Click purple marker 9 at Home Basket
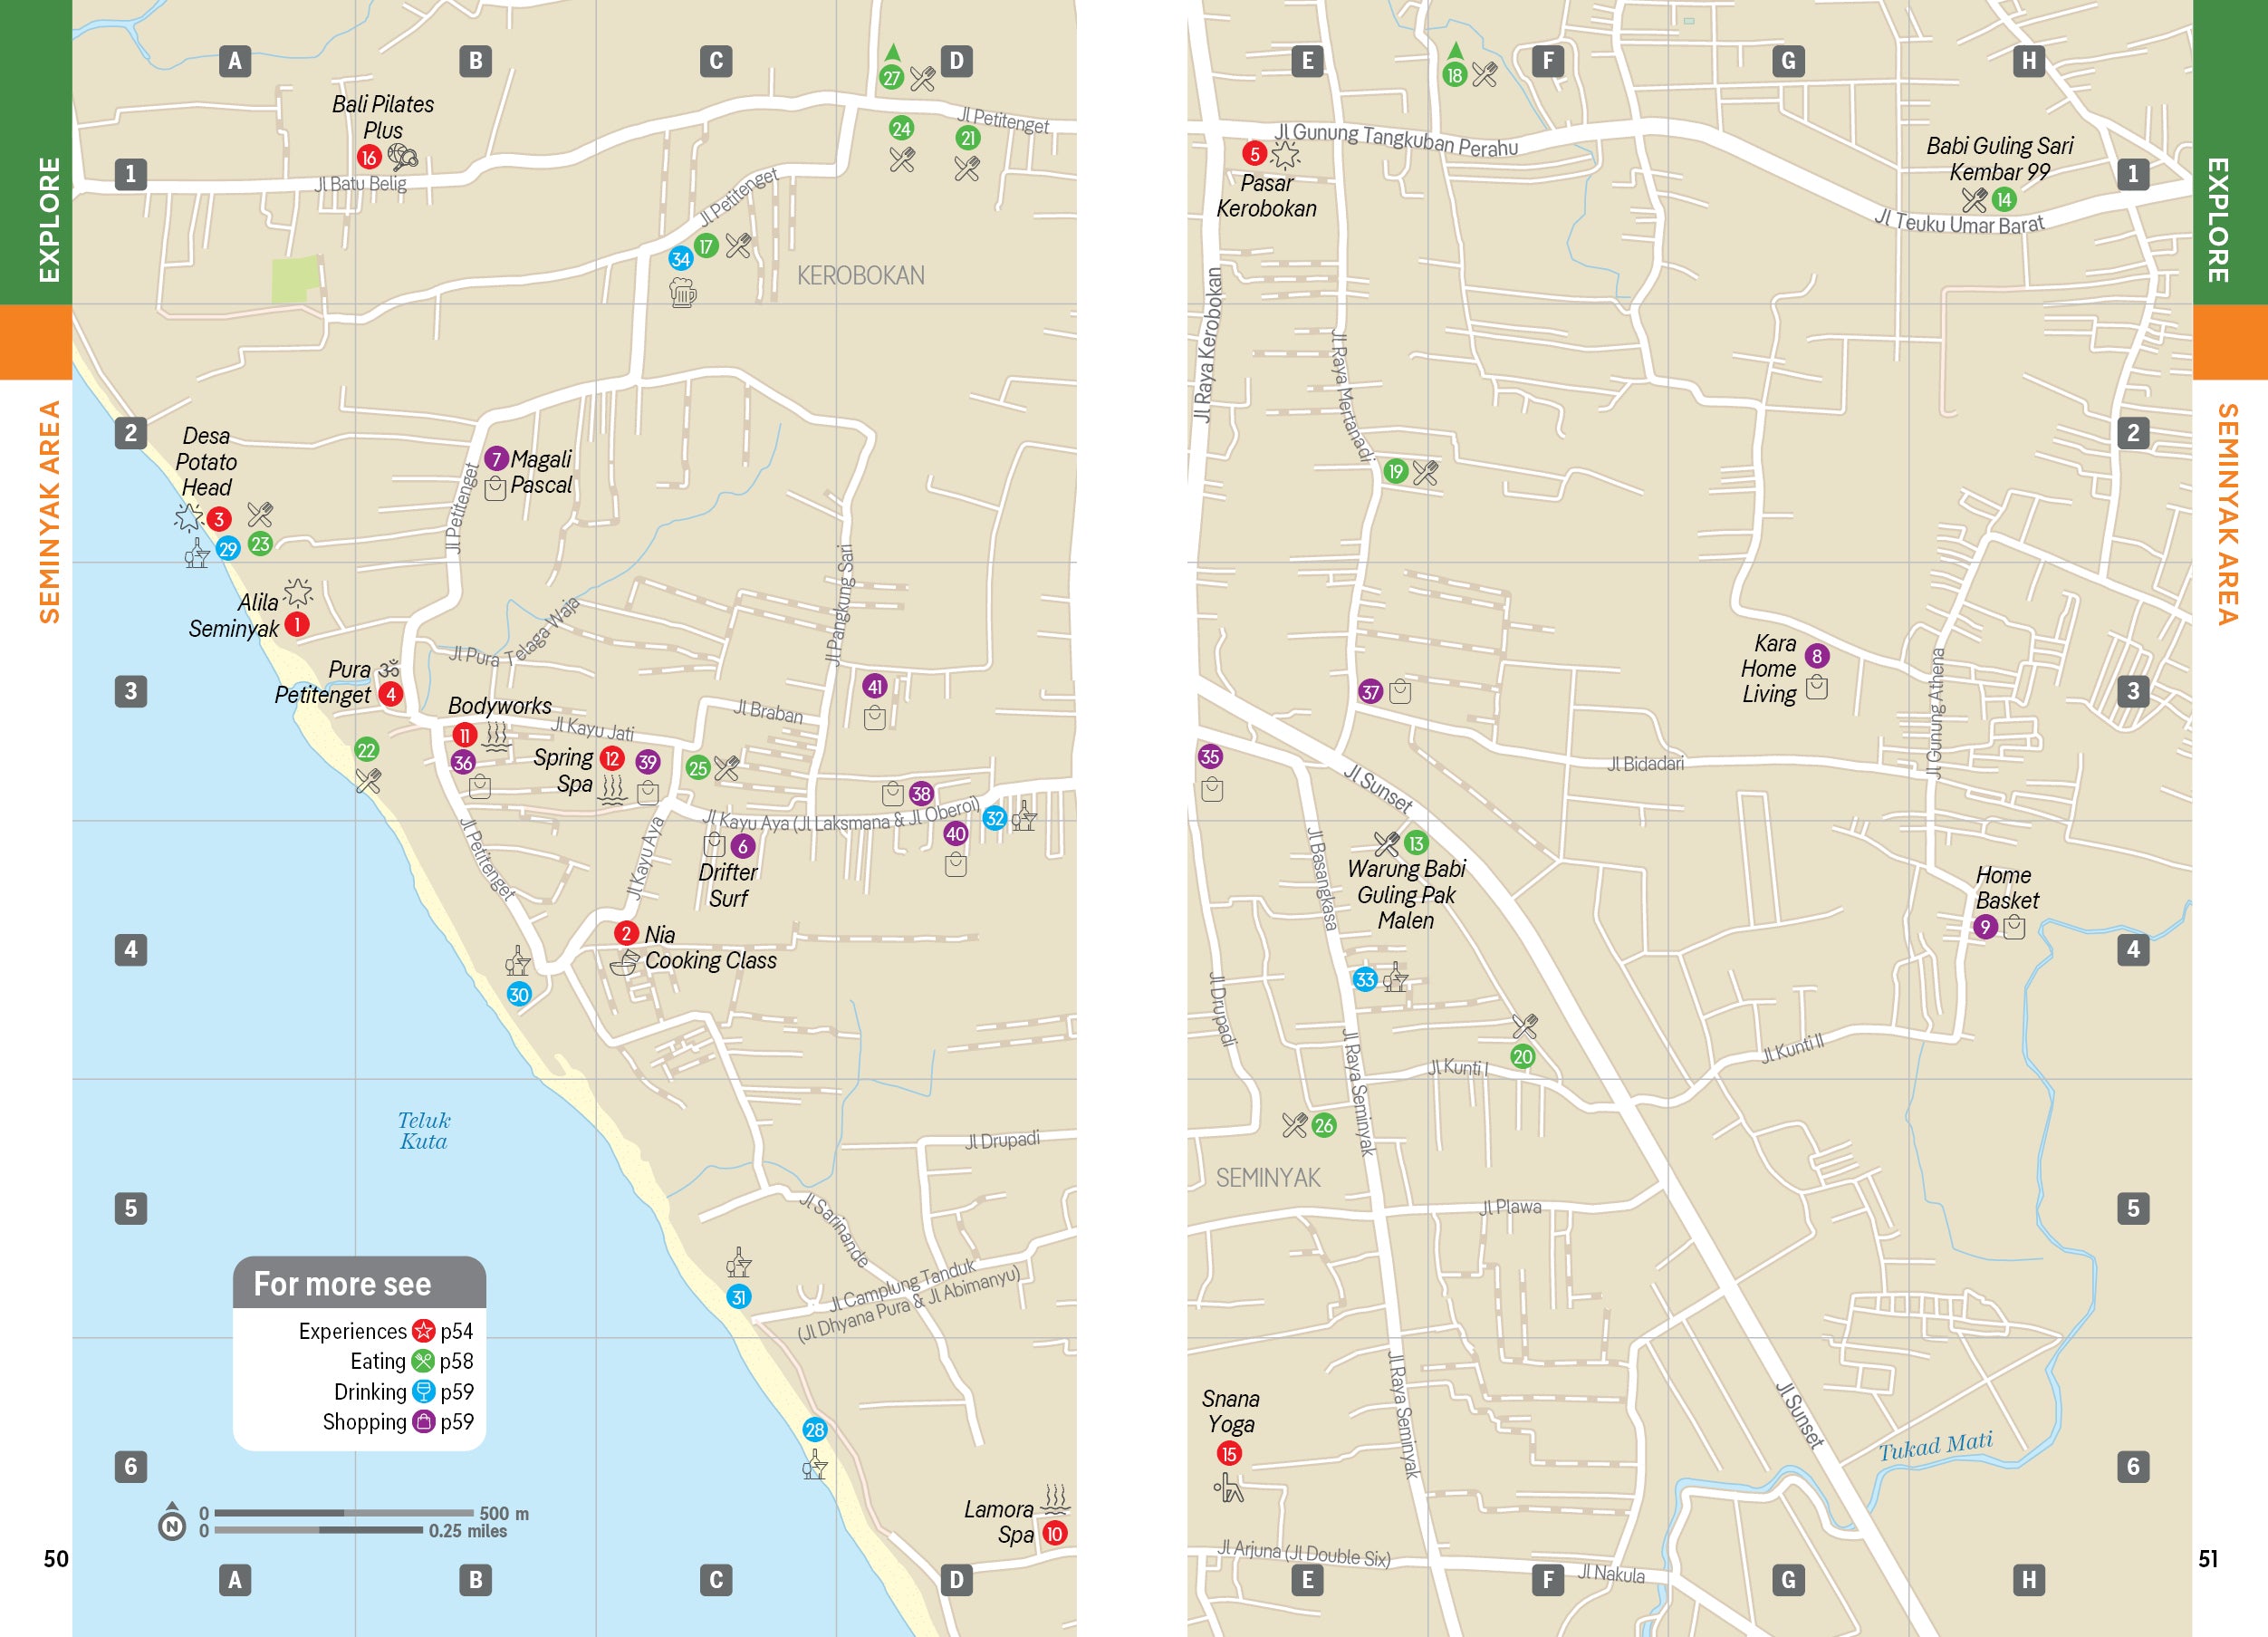This screenshot has height=1637, width=2268. click(1985, 927)
